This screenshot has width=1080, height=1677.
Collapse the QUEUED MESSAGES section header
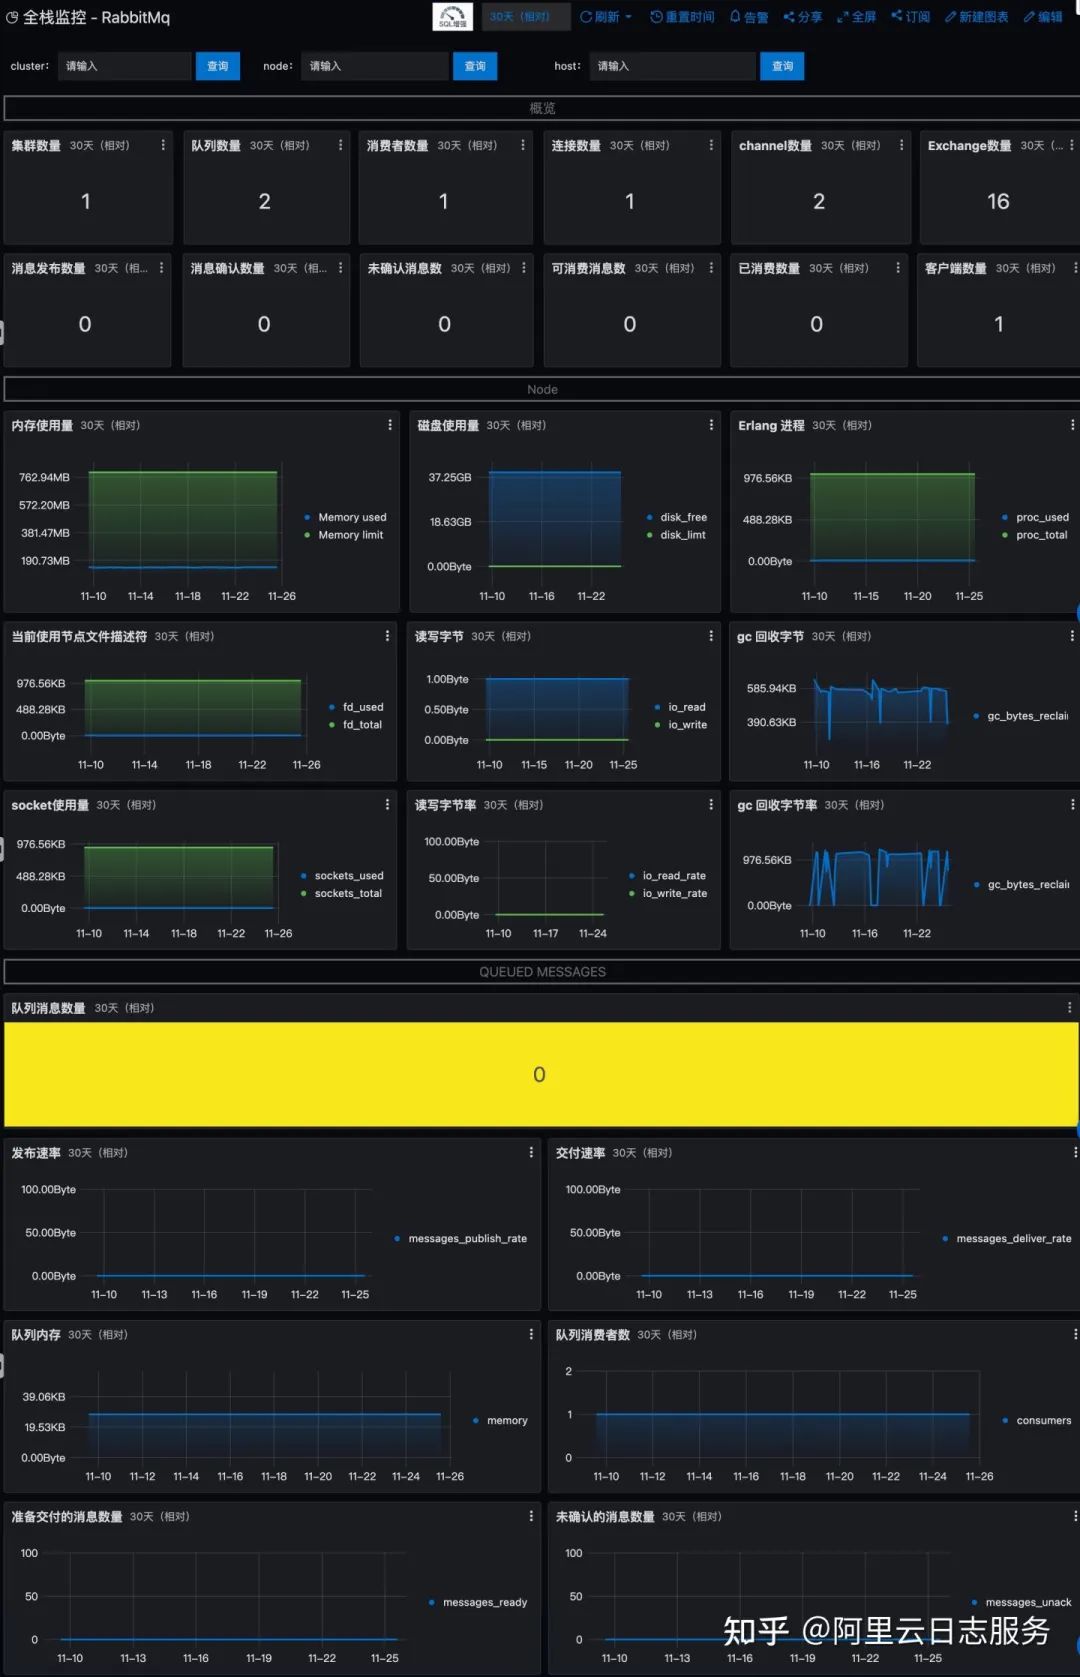click(542, 972)
